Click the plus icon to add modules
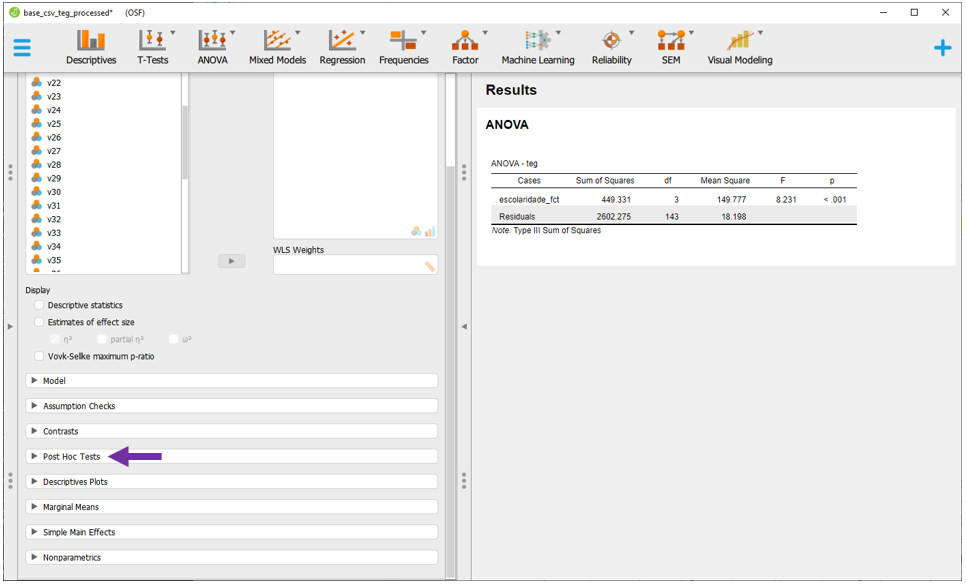Viewport: 966px width, 584px height. (x=942, y=48)
